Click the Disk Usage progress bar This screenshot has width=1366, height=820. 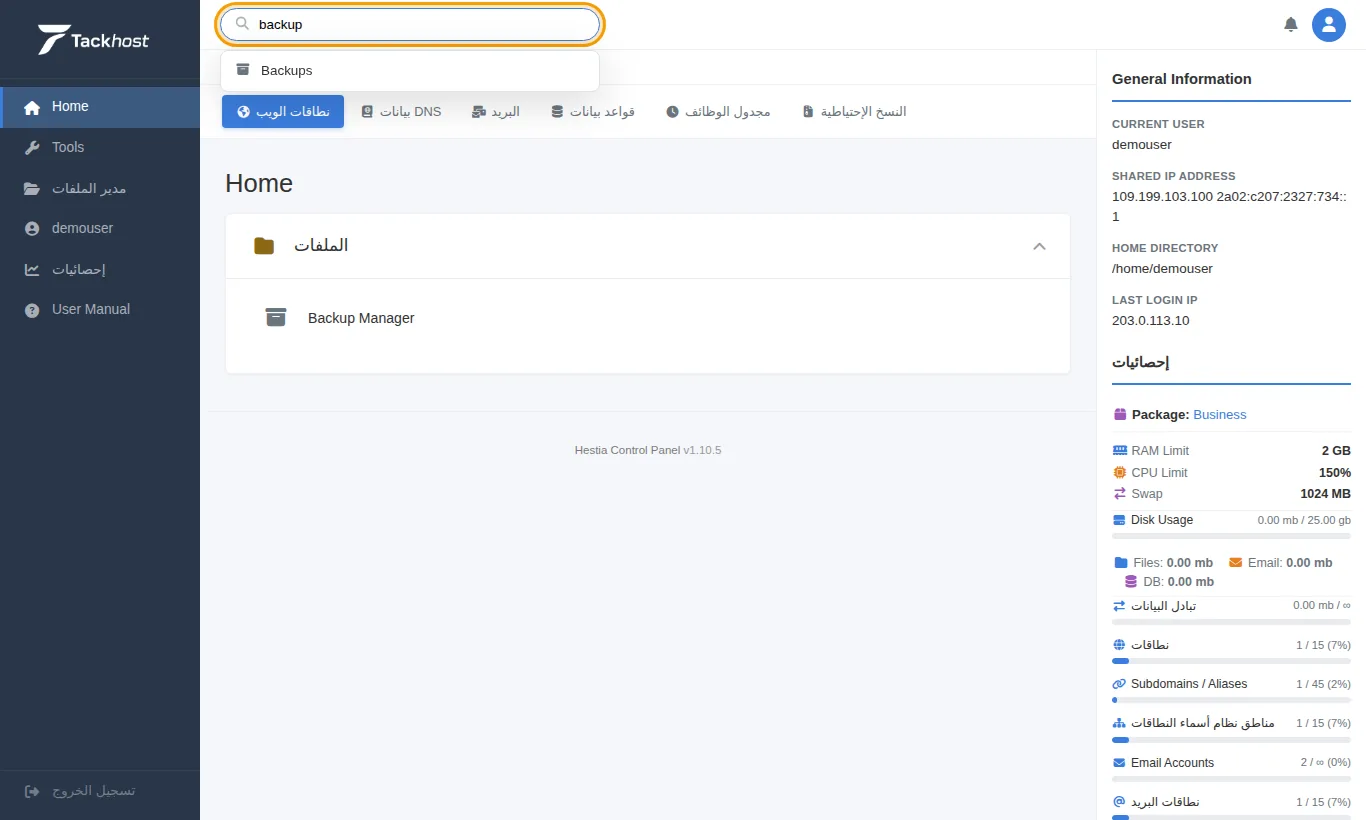[x=1231, y=537]
